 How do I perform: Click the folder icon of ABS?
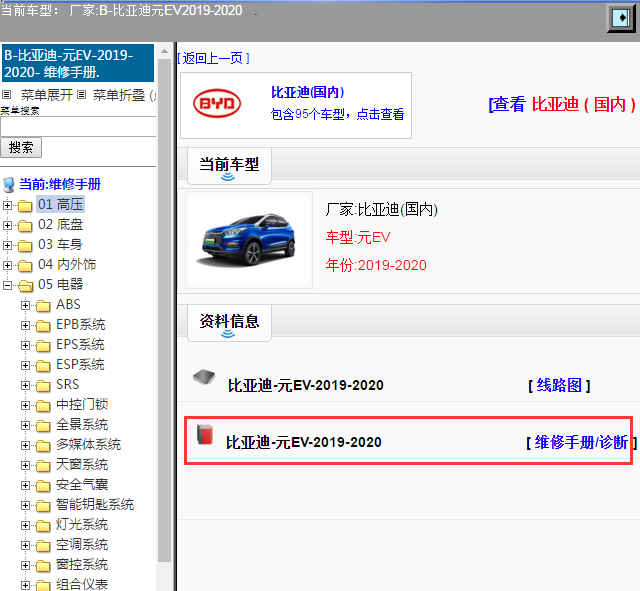tap(43, 306)
